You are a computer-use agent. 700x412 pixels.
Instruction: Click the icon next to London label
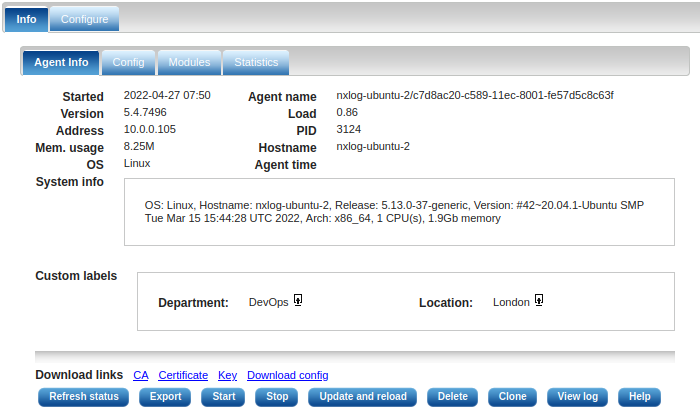click(x=539, y=300)
